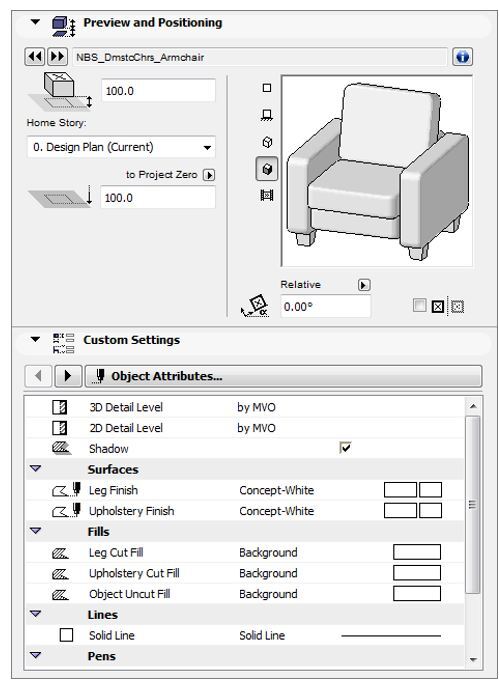Image resolution: width=499 pixels, height=685 pixels.
Task: Collapse the Surfaces group
Action: pos(35,469)
